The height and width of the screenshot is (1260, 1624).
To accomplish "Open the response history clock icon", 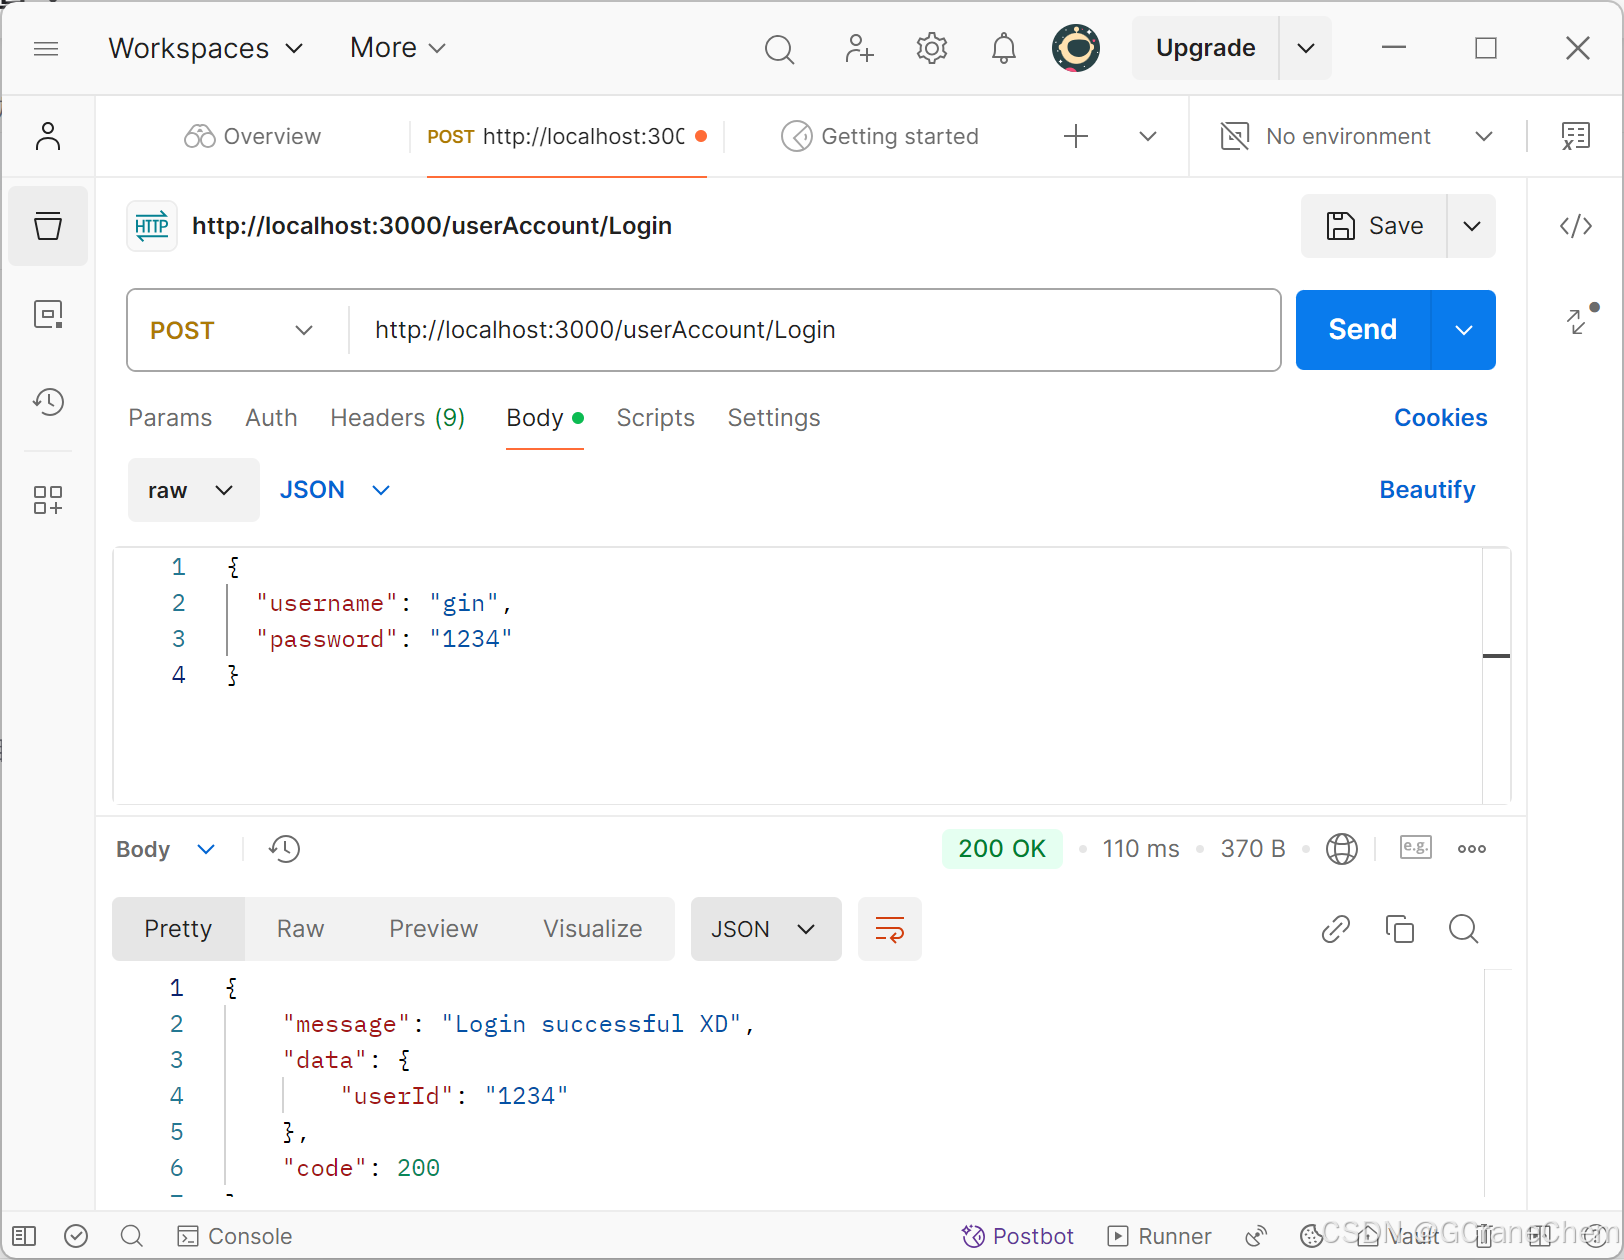I will [284, 849].
